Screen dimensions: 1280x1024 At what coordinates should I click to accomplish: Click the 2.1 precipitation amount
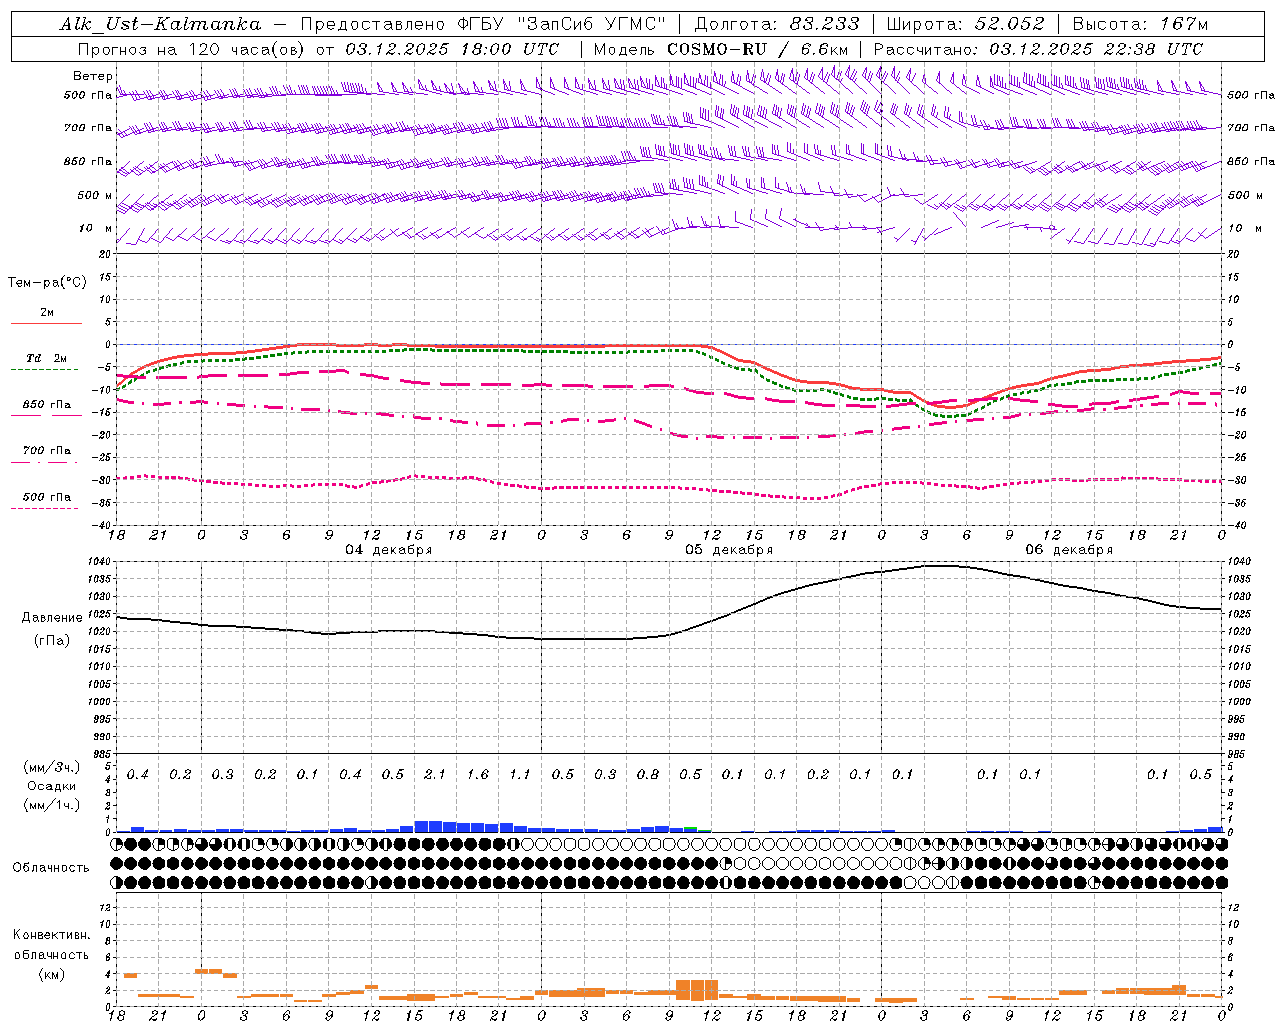[435, 775]
